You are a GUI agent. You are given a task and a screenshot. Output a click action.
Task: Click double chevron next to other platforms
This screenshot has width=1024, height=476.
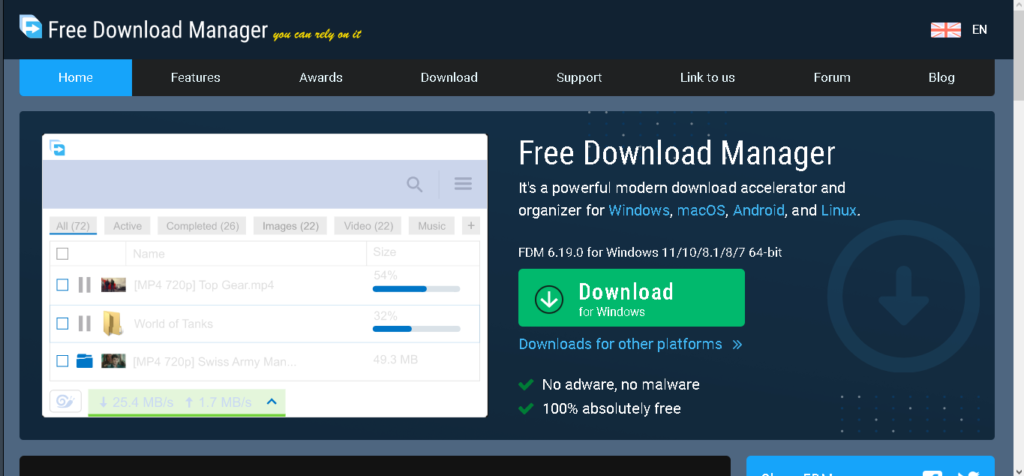click(x=737, y=344)
